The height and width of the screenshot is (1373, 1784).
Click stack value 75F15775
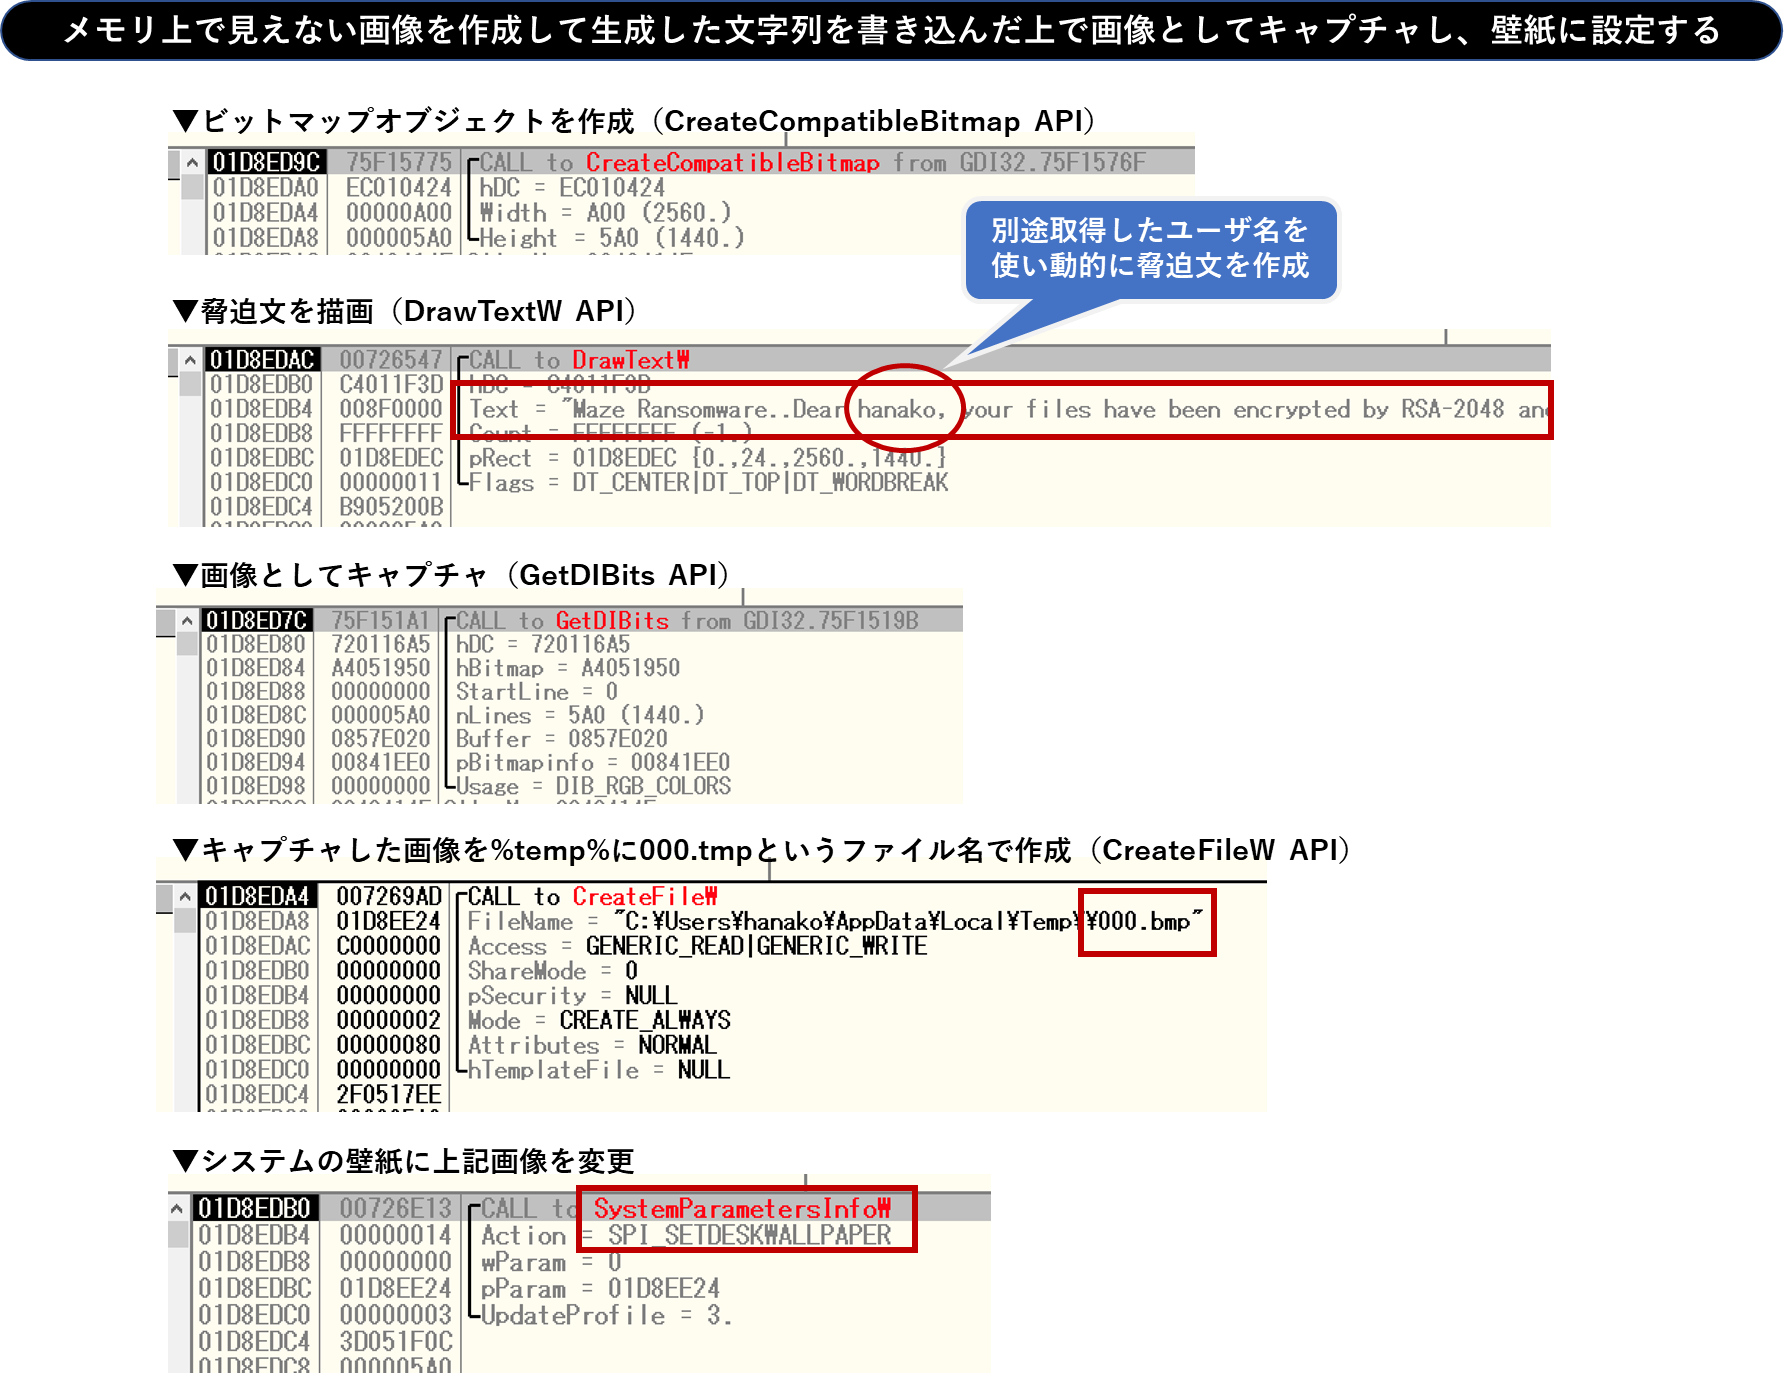(399, 162)
